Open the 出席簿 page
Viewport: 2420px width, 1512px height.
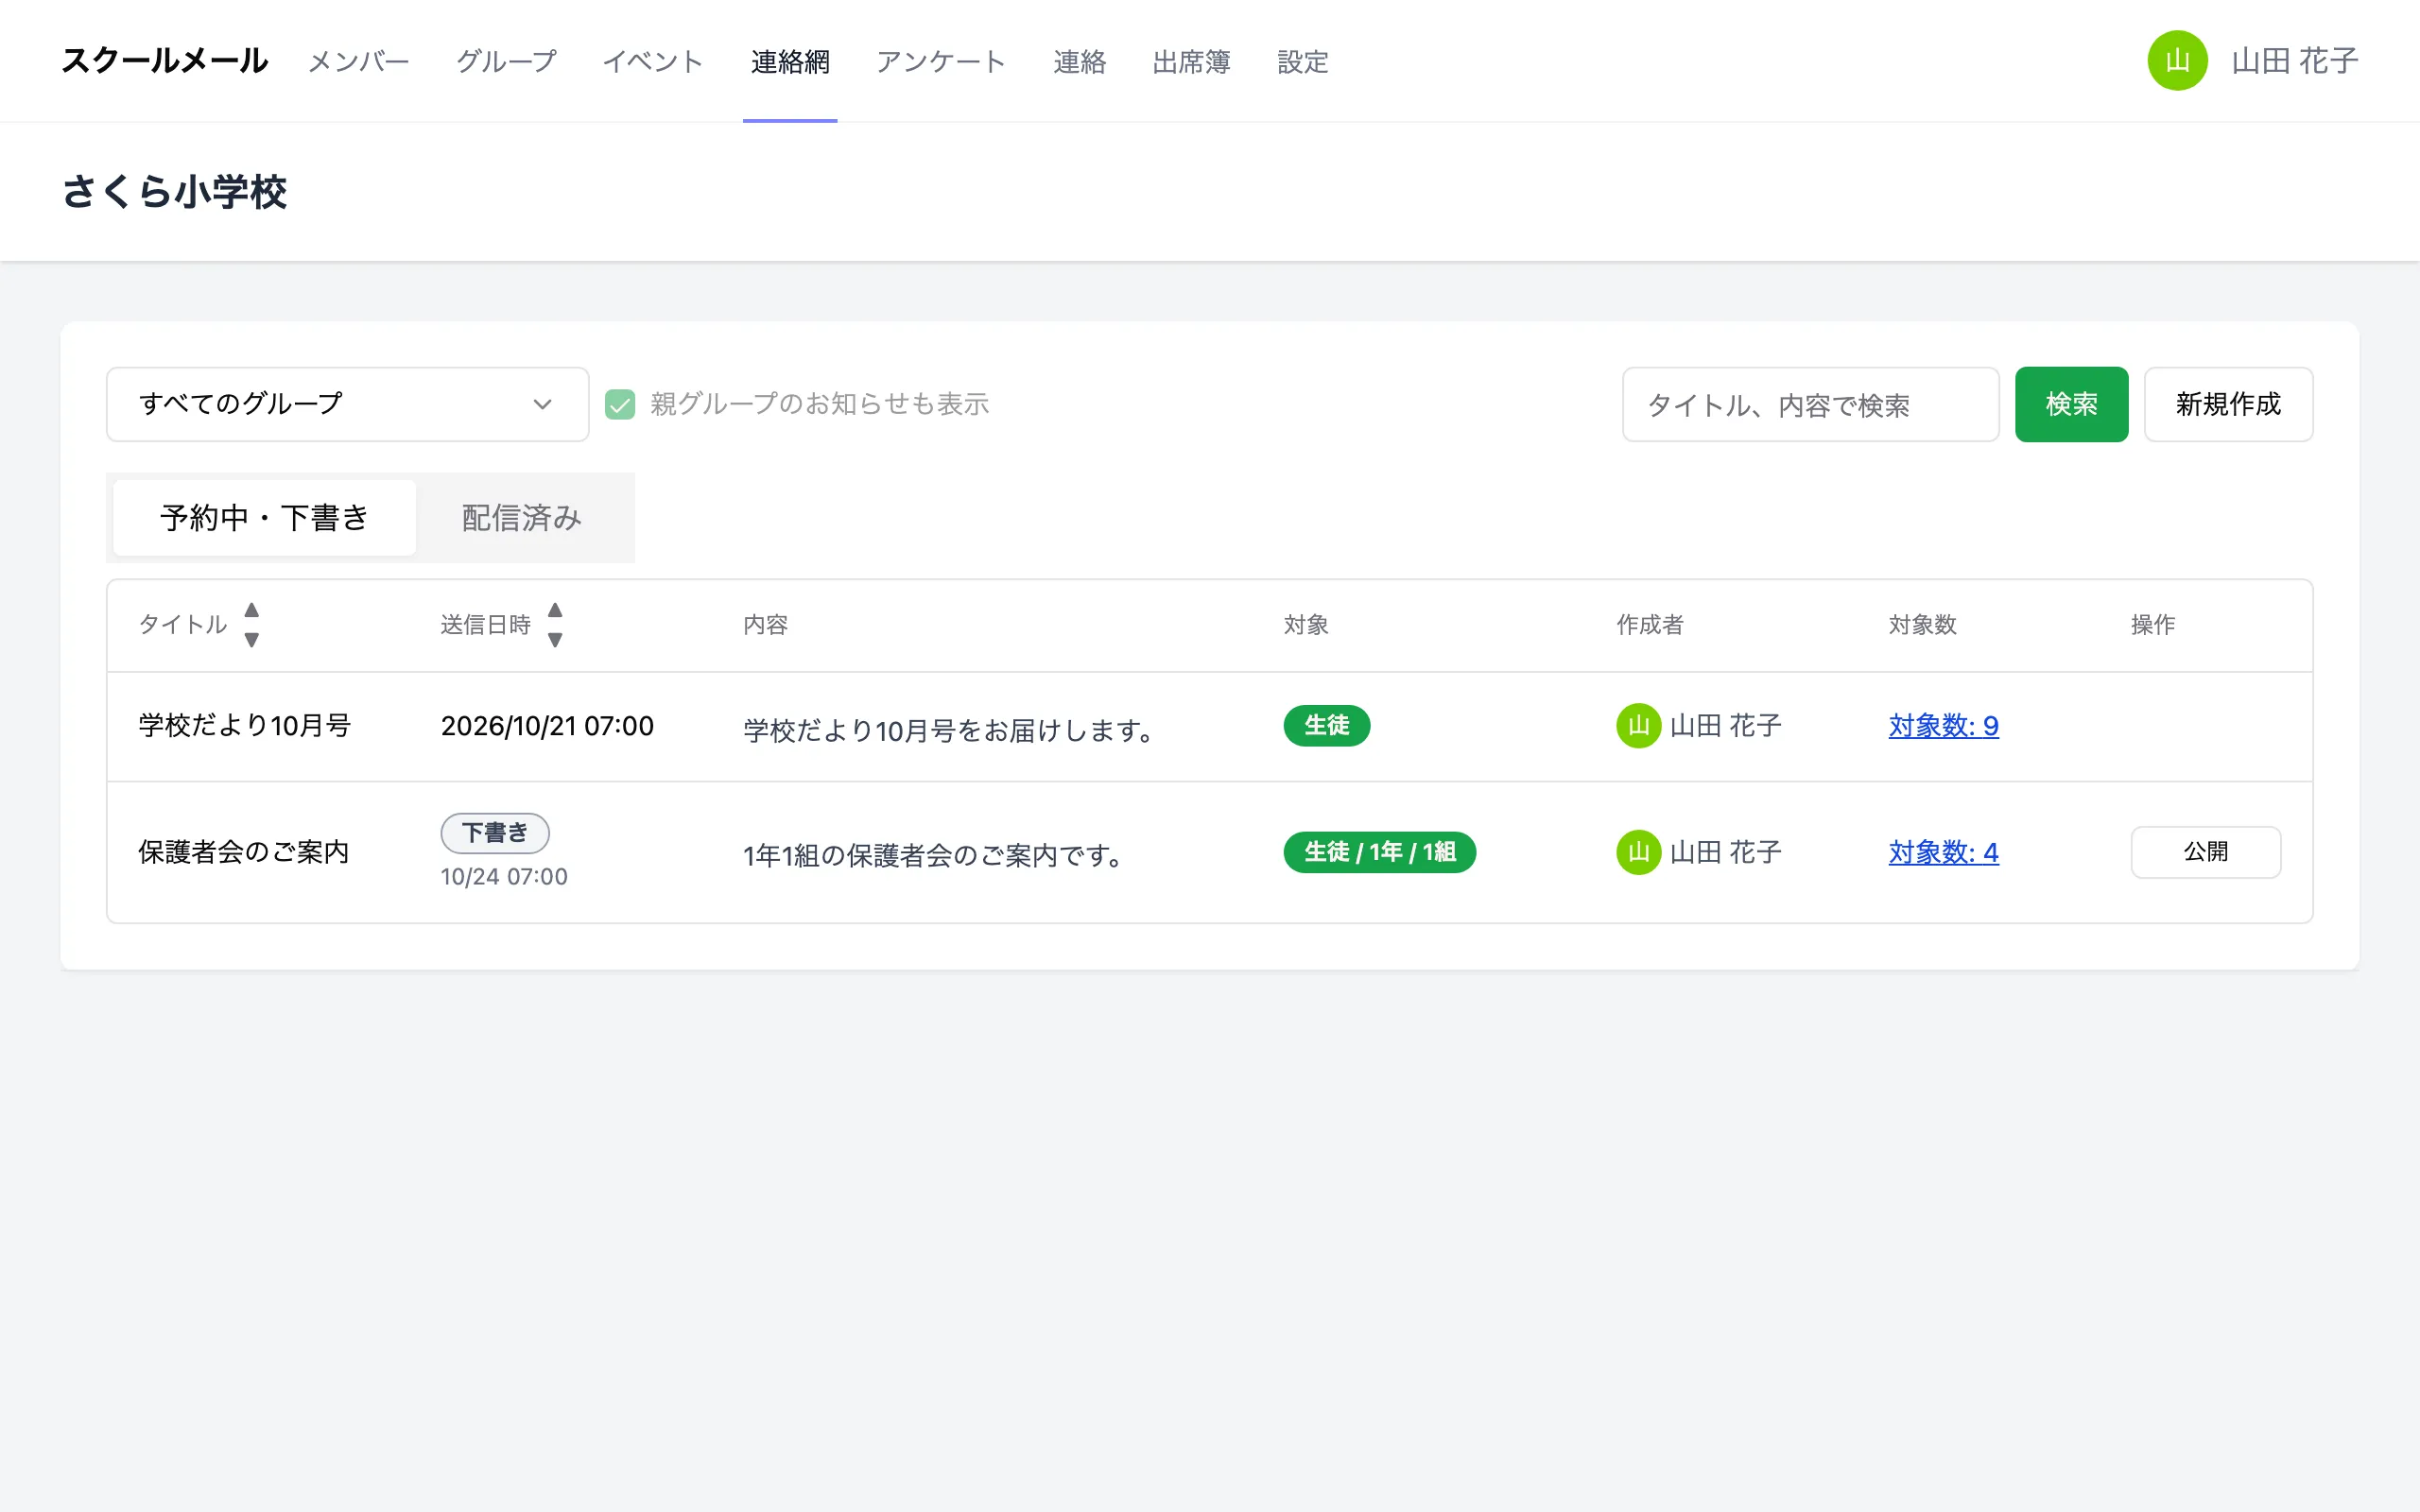[1191, 62]
